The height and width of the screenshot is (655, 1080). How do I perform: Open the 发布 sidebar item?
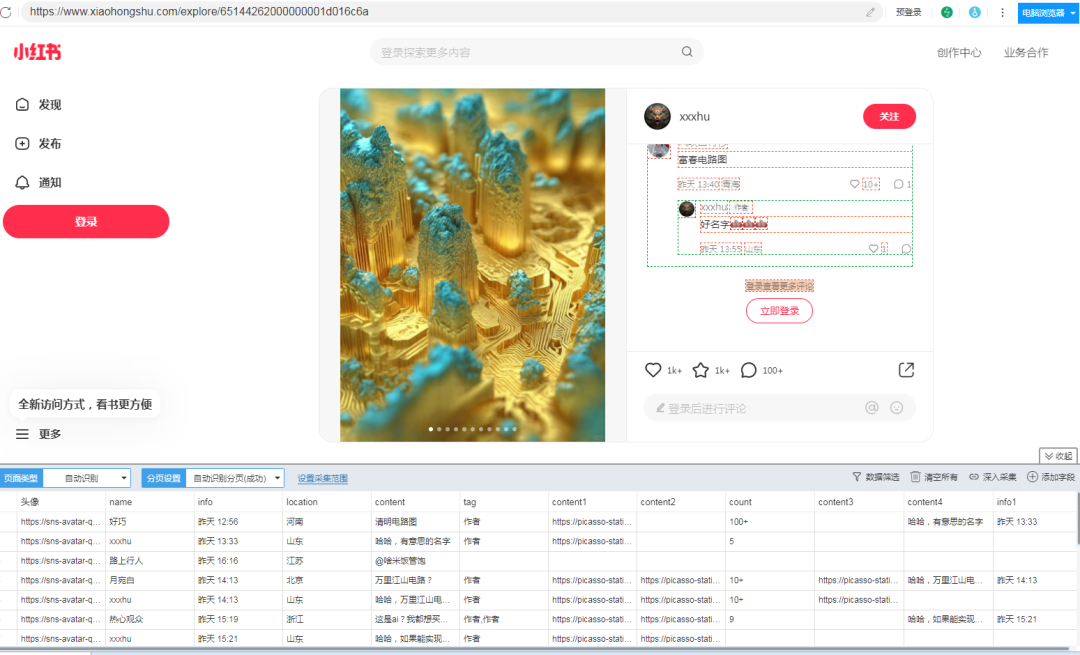pos(39,143)
